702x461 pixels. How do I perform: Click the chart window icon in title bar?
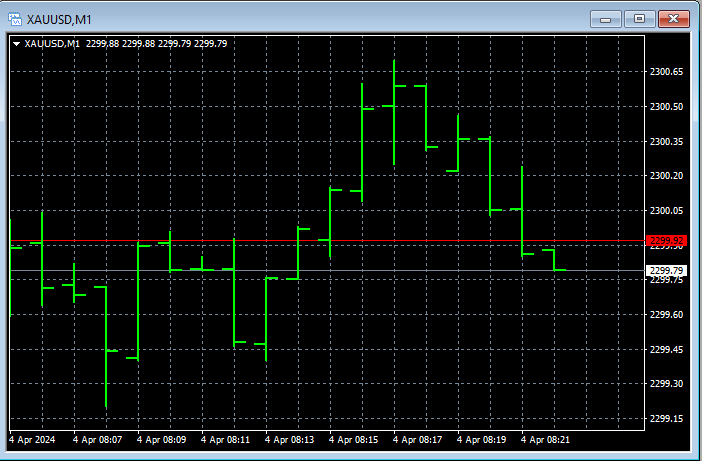click(x=15, y=18)
